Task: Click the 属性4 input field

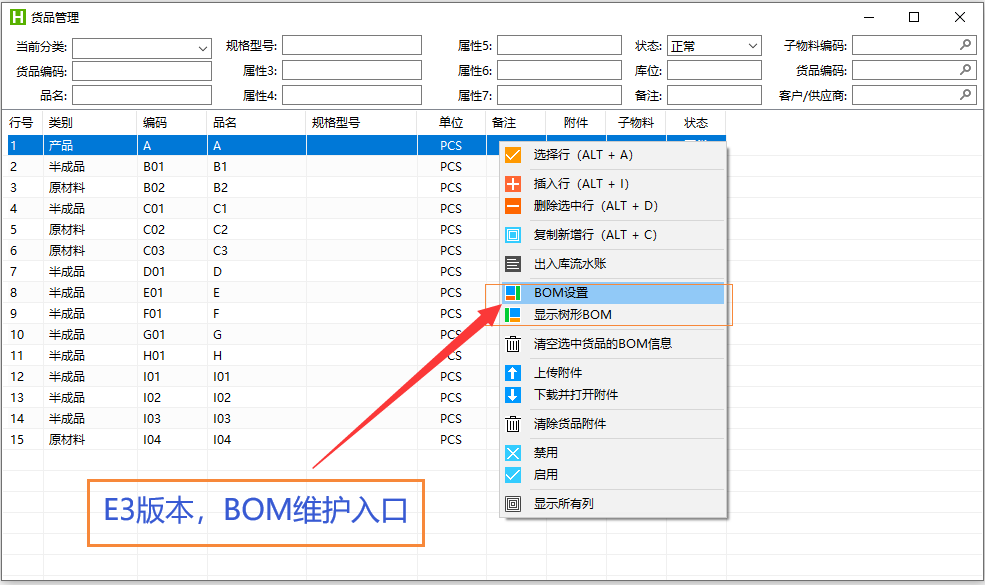Action: [x=352, y=95]
